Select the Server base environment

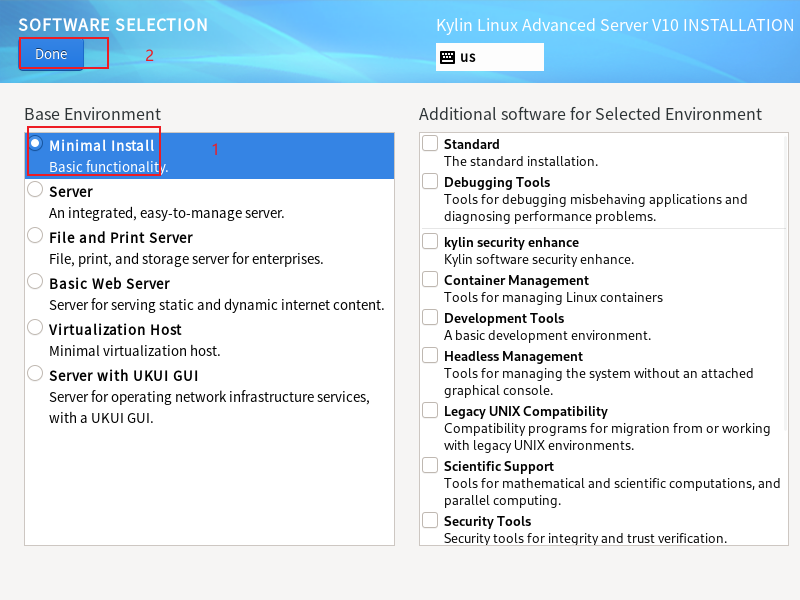pos(35,189)
